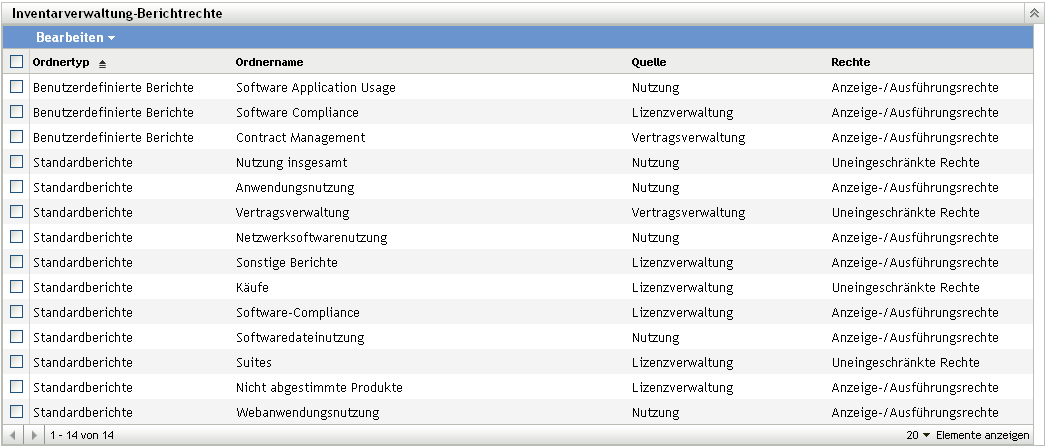Check the Software Application Usage row
This screenshot has width=1046, height=447.
coord(16,87)
